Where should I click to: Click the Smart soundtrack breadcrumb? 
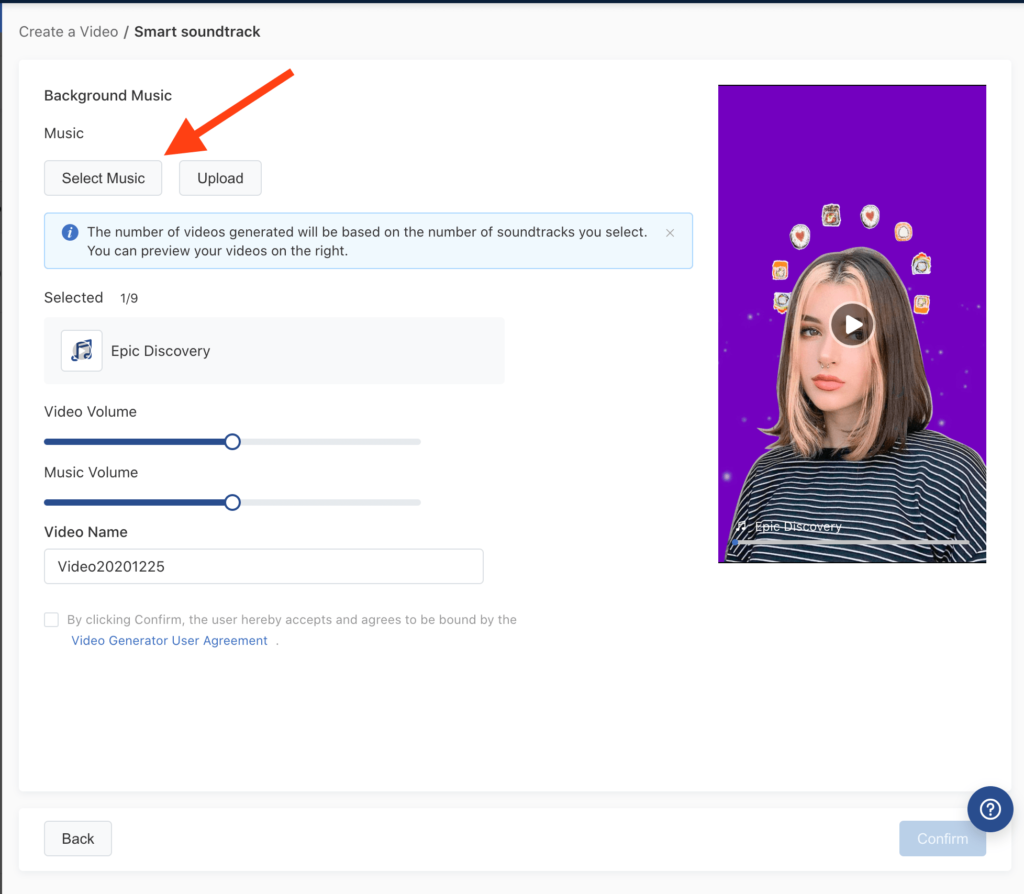[197, 32]
